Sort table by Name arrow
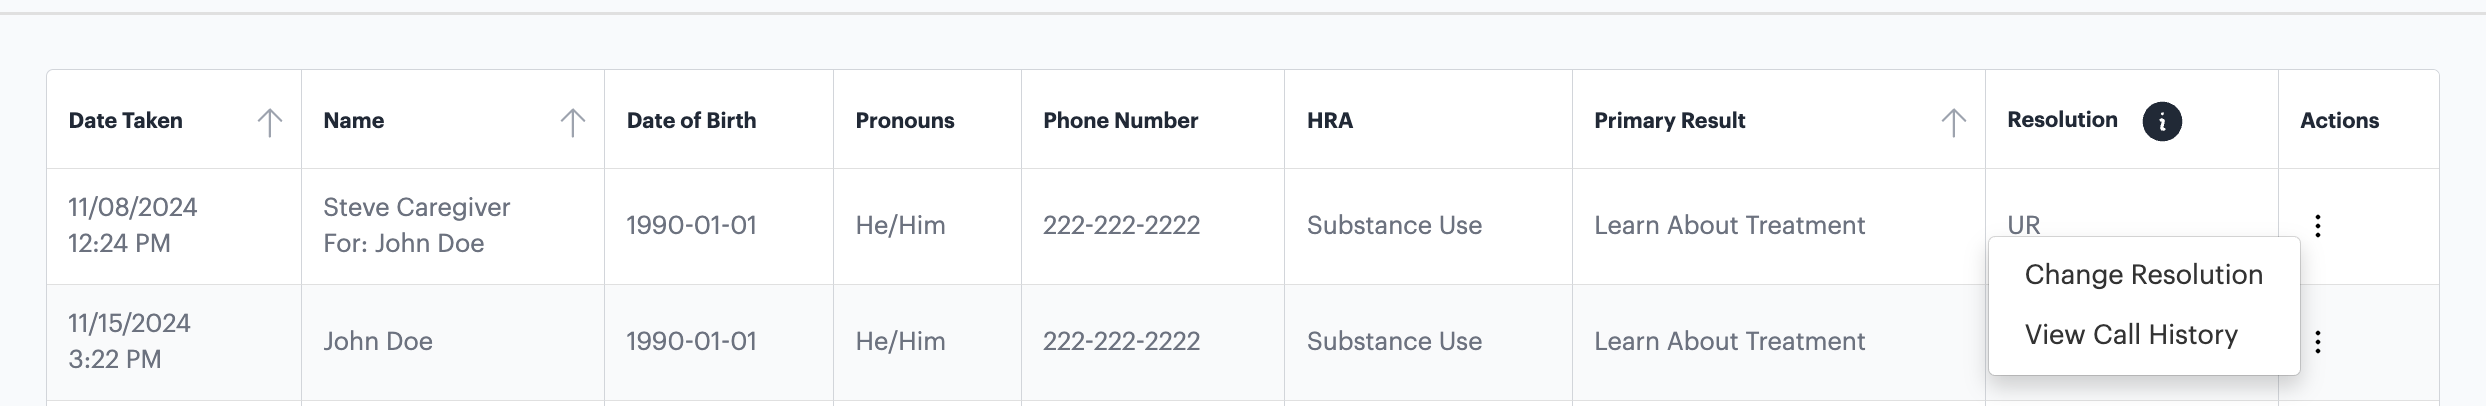Viewport: 2486px width, 406px height. (572, 122)
